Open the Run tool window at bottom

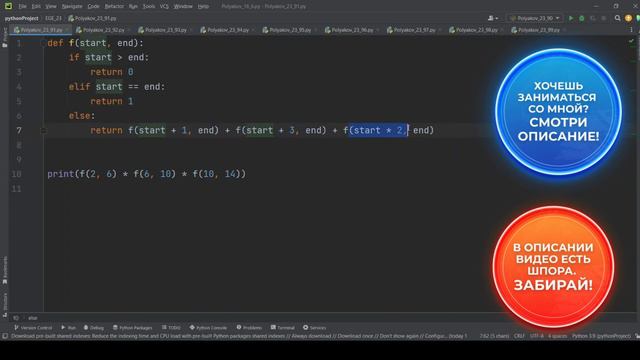[x=69, y=328]
